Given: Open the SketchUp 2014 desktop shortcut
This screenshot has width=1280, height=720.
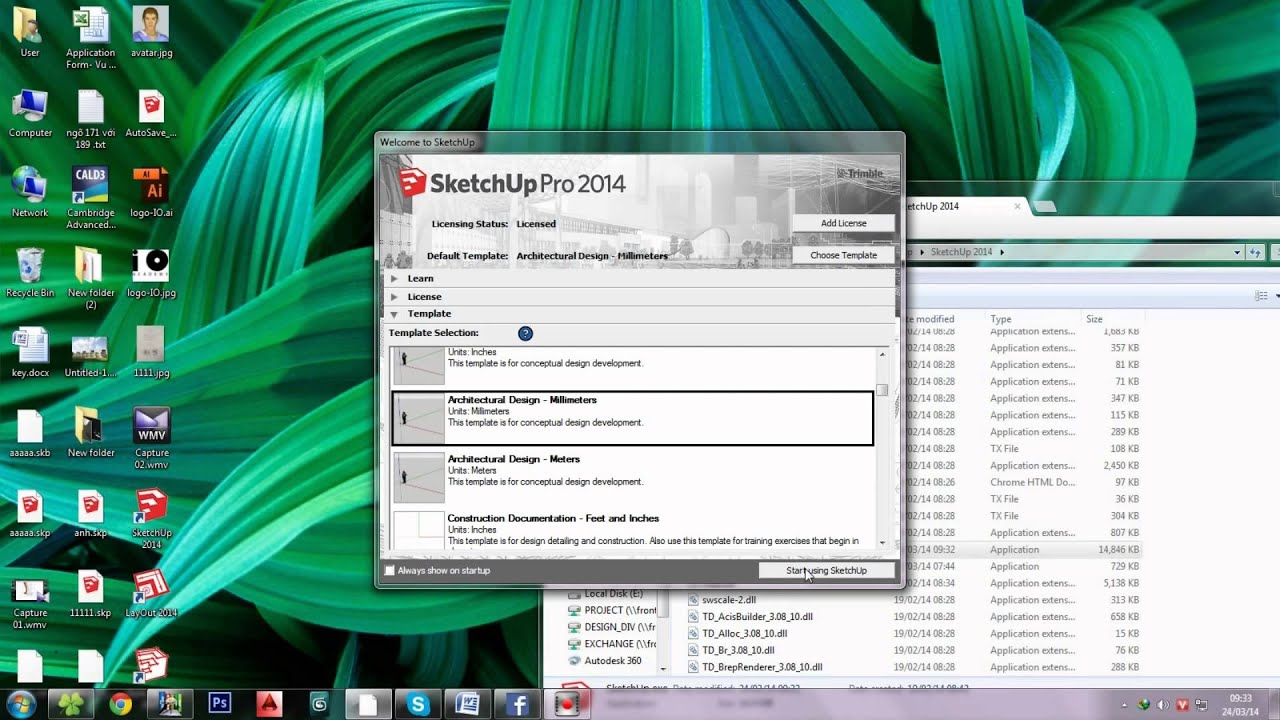Looking at the screenshot, I should [x=152, y=519].
